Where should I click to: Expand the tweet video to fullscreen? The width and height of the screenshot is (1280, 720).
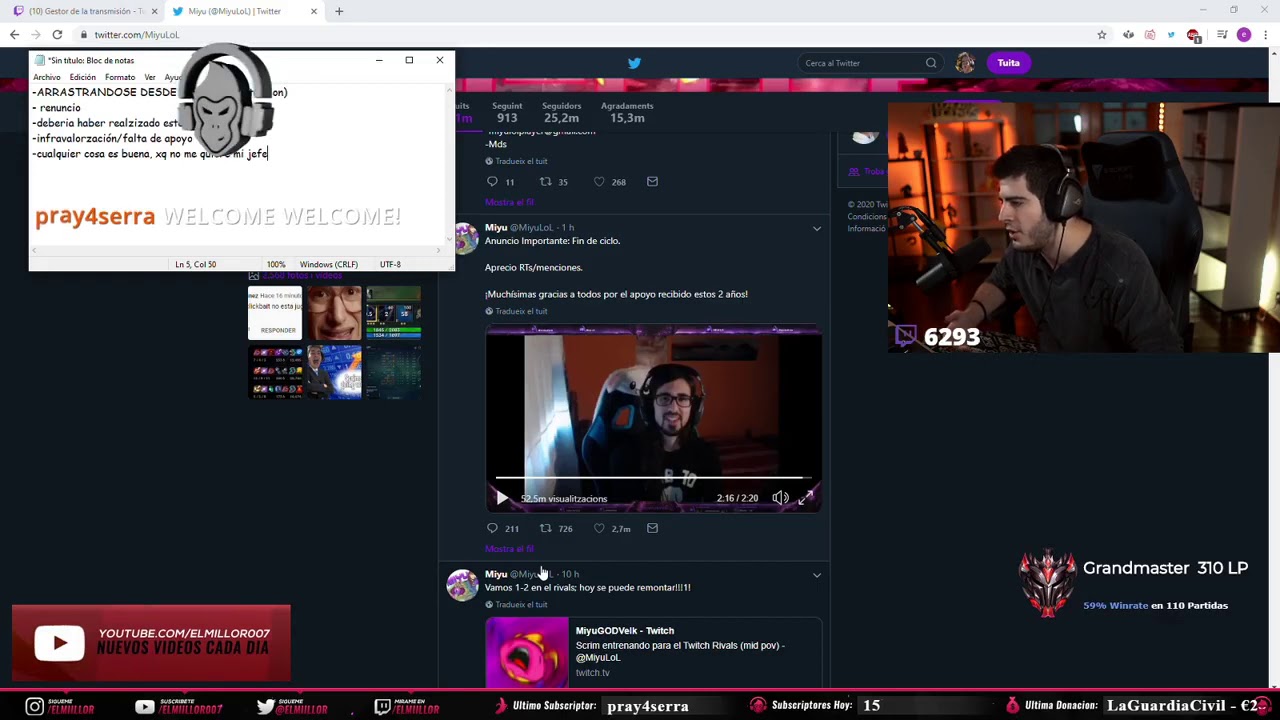tap(806, 498)
